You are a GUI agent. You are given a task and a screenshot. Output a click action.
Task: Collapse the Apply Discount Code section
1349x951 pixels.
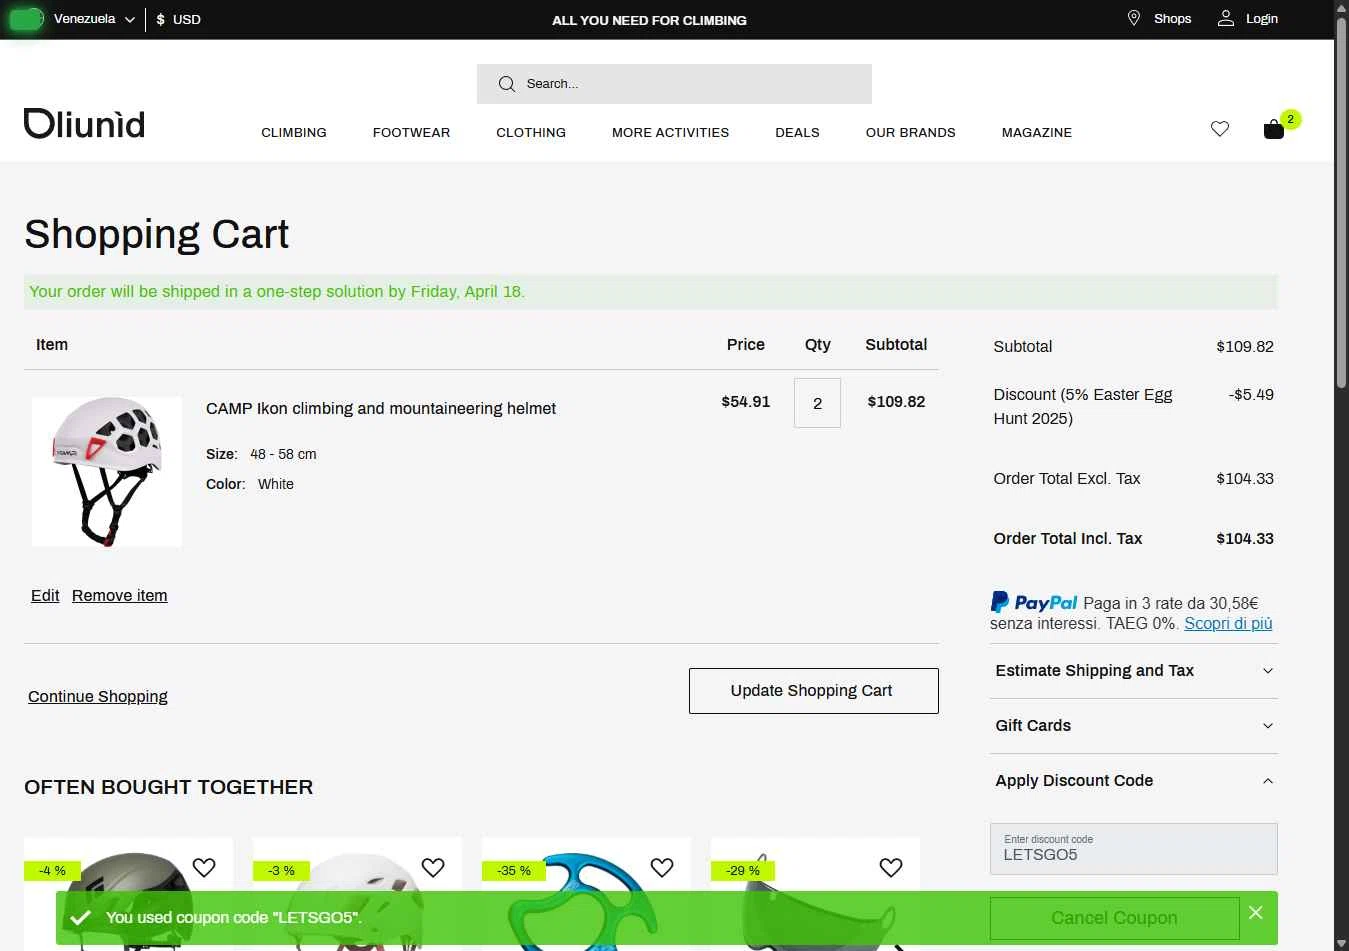(x=1134, y=781)
